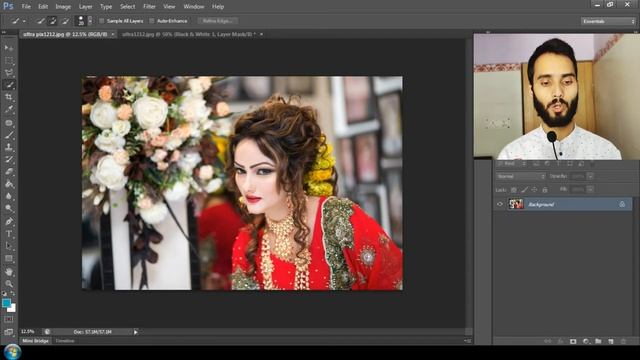Click the Windows Start button
640x360 pixels.
pos(12,351)
